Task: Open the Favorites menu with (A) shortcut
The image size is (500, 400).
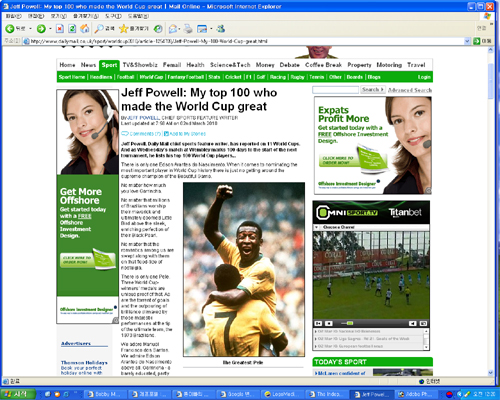Action: click(x=86, y=16)
